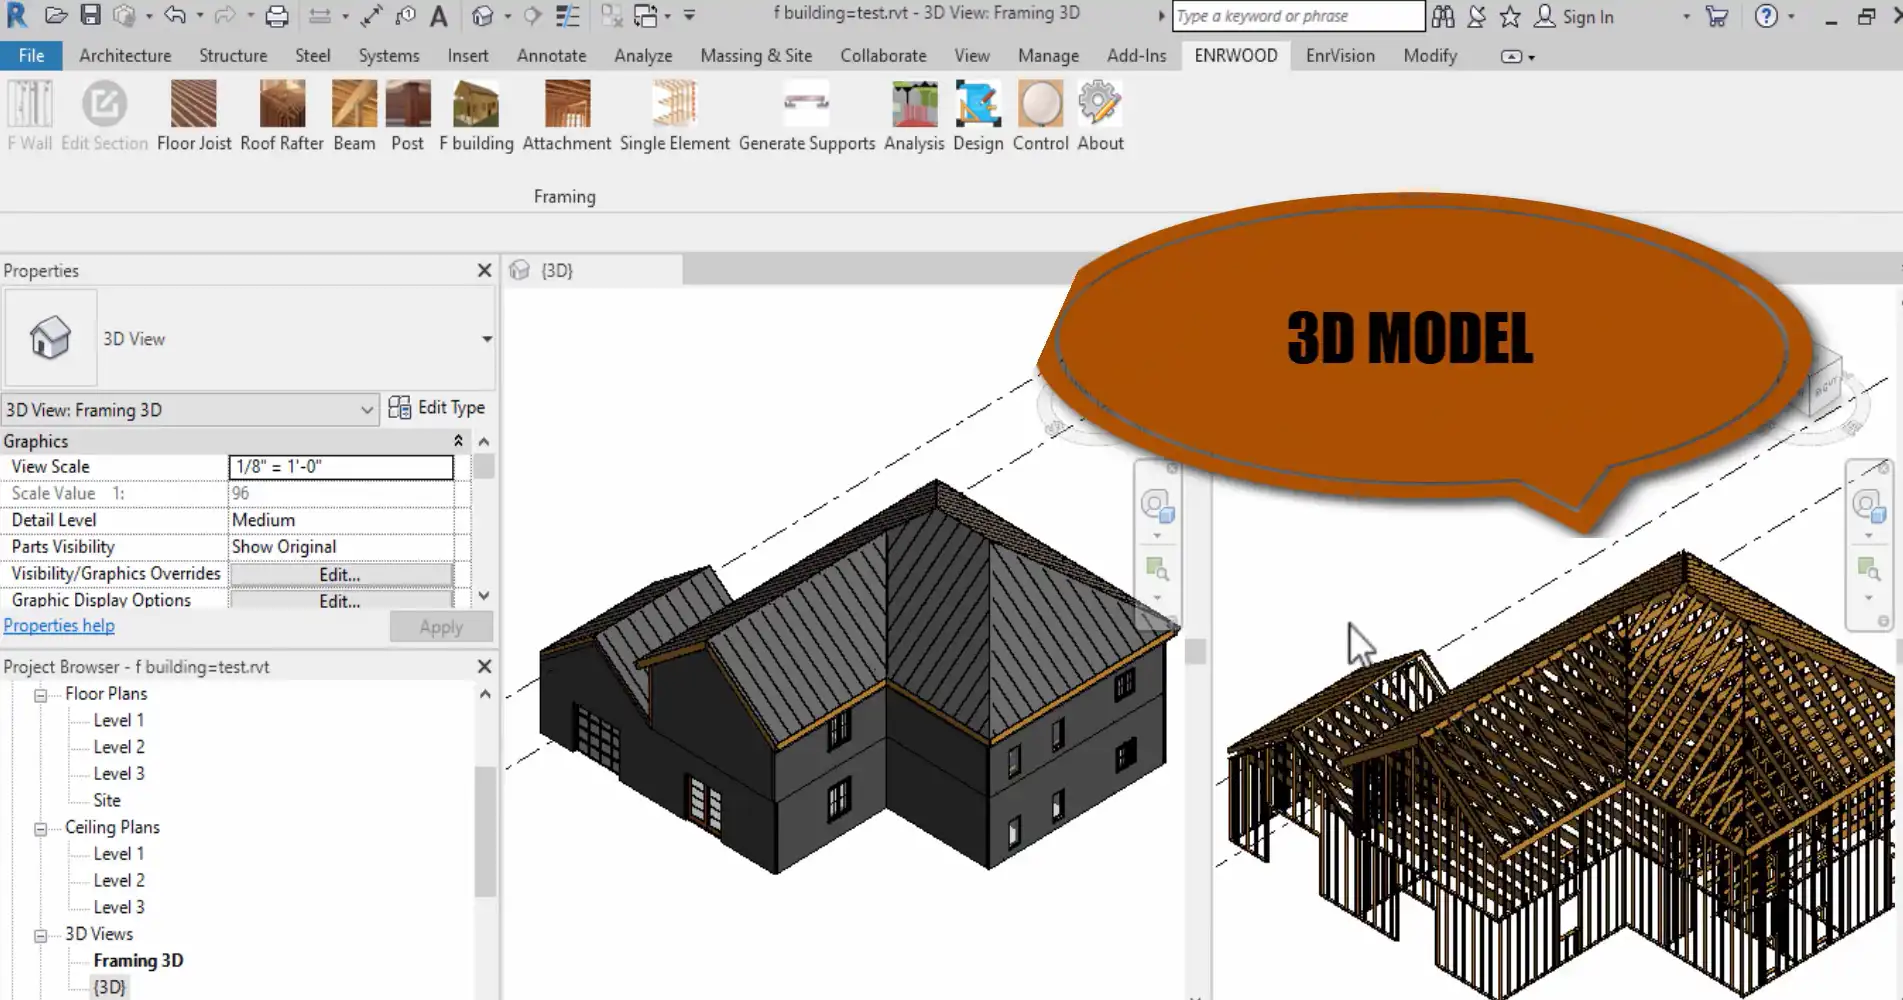The height and width of the screenshot is (1000, 1903).
Task: Switch to the Architecture ribbon tab
Action: tap(124, 55)
